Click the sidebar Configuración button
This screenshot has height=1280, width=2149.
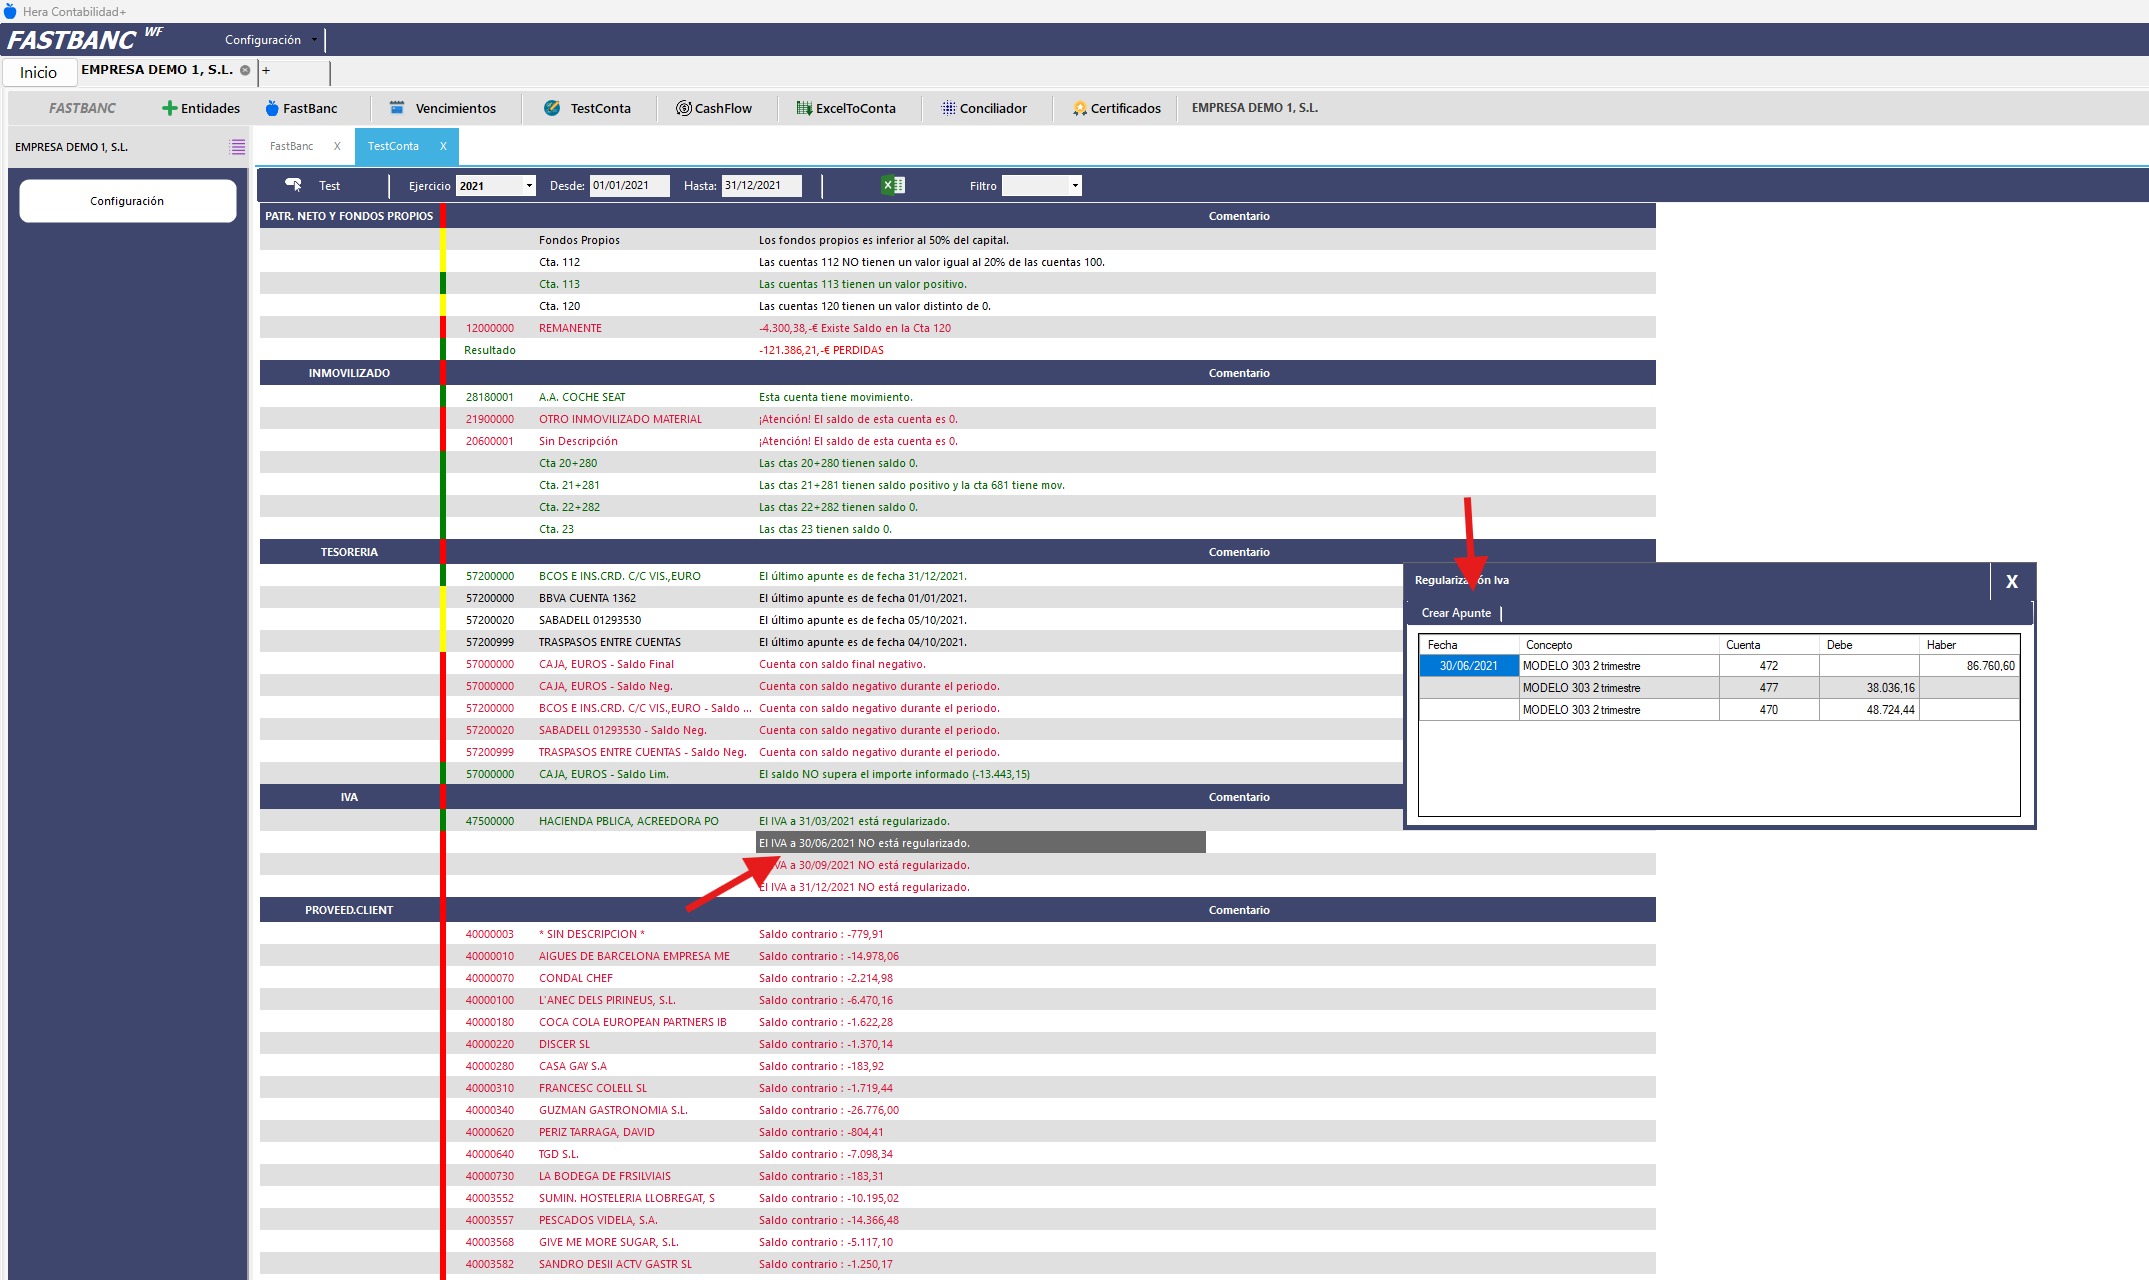point(127,201)
